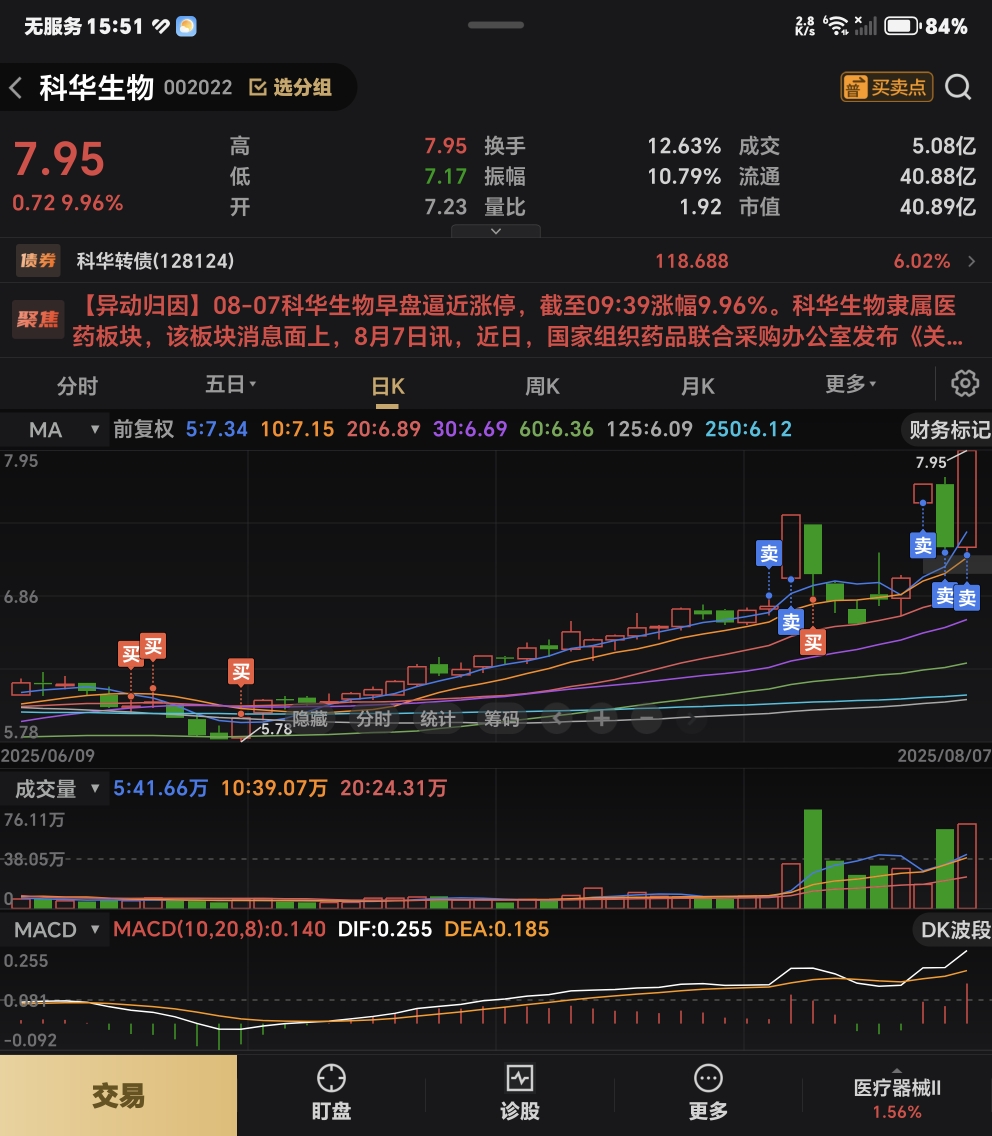
Task: Toggle 财务标记 financial markers
Action: (947, 430)
